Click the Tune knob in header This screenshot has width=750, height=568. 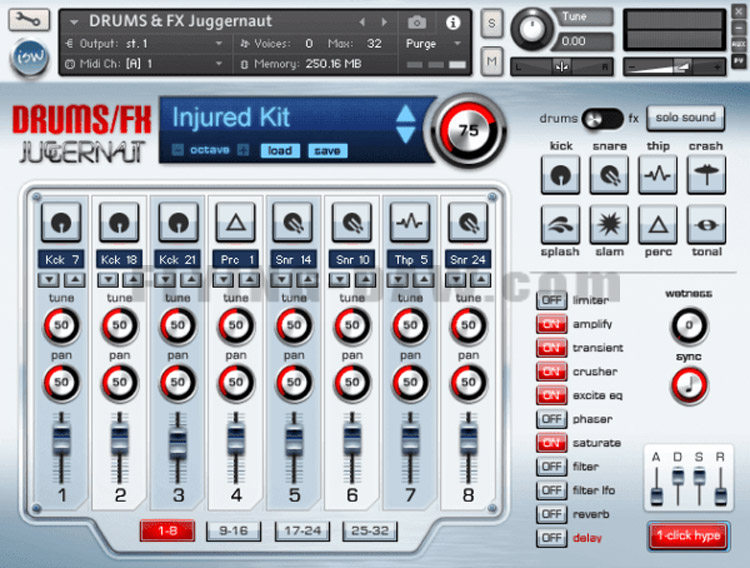click(531, 29)
